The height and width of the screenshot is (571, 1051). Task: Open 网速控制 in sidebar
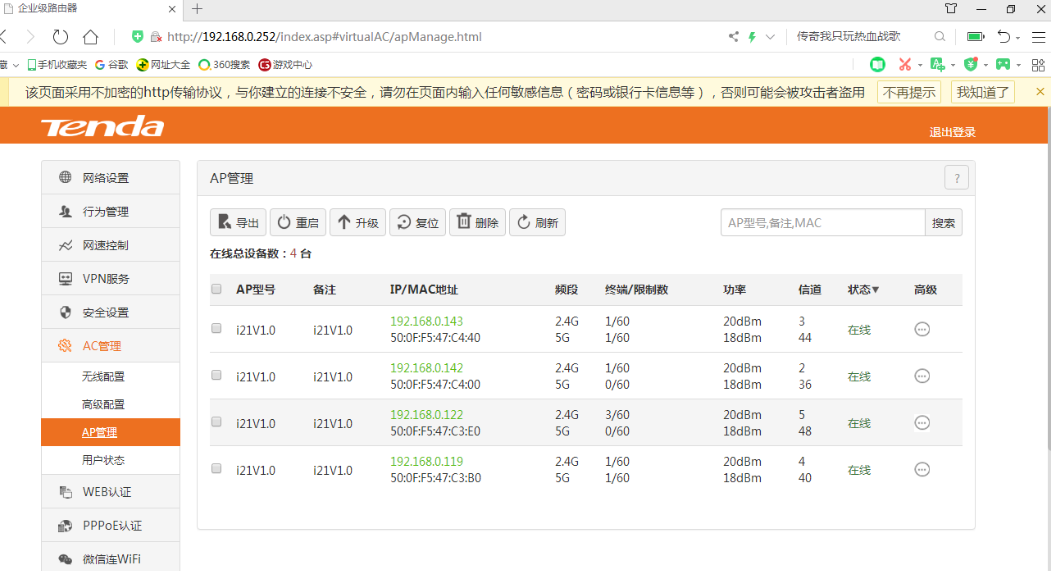point(111,245)
